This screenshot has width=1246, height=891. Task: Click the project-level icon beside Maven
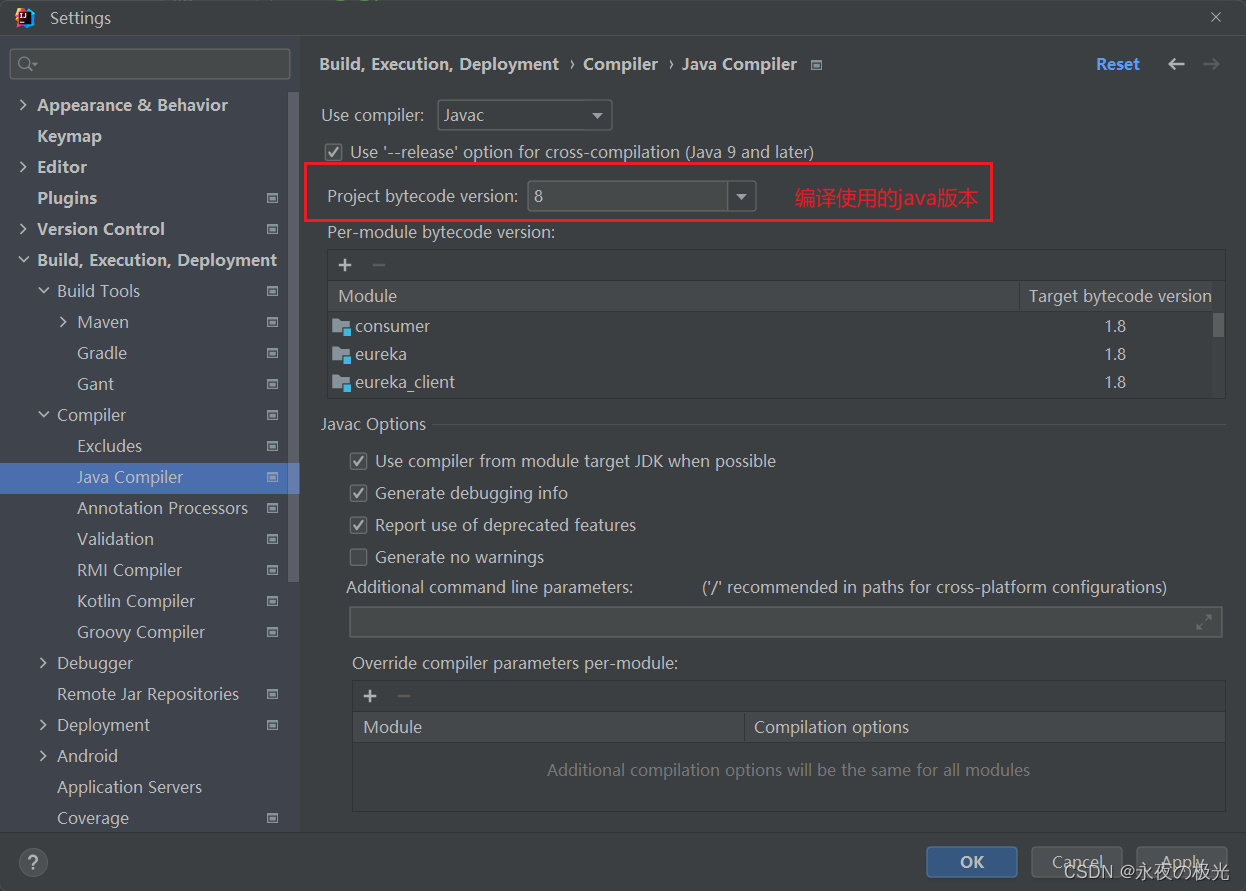click(272, 322)
